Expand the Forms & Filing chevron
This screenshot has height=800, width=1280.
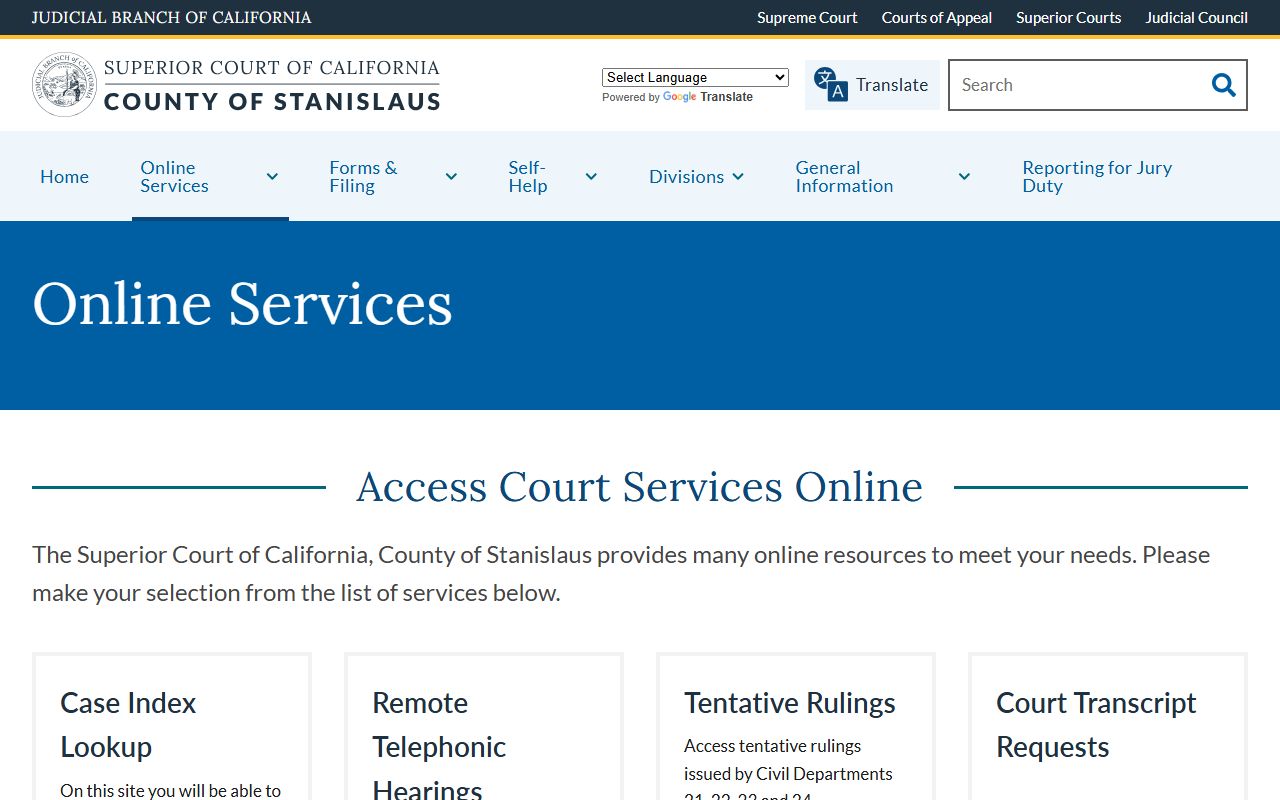(x=451, y=177)
